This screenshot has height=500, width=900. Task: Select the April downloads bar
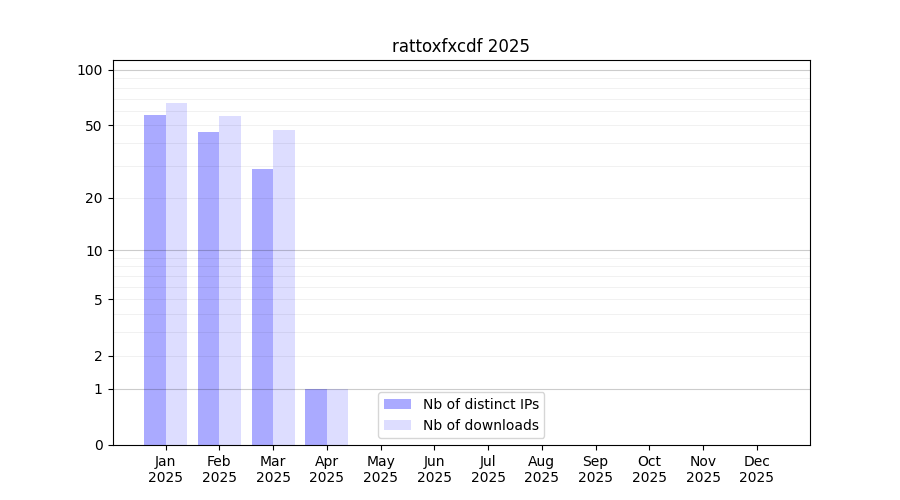[337, 417]
